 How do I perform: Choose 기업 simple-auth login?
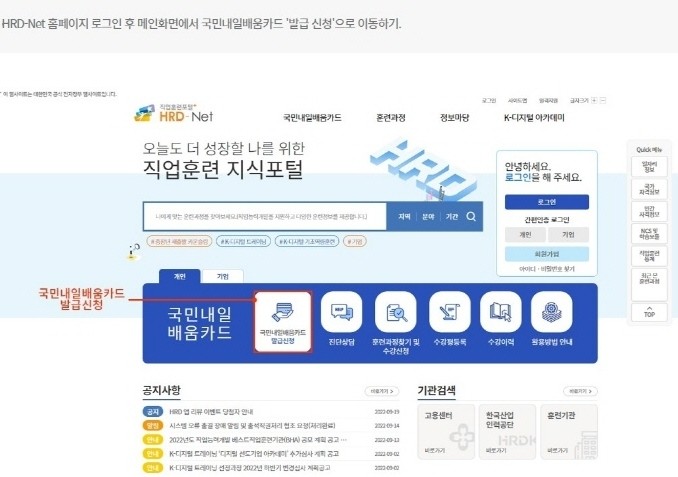pyautogui.click(x=568, y=234)
